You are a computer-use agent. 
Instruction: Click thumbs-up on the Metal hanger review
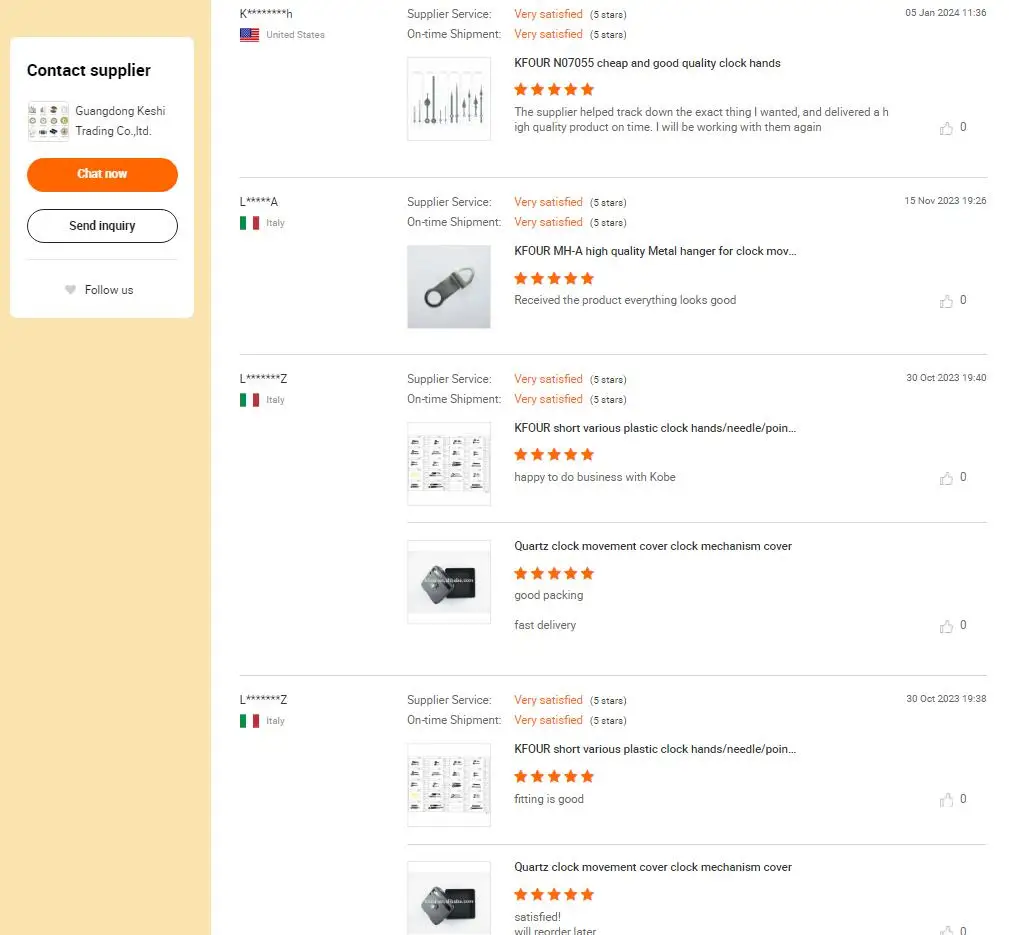[x=946, y=301]
